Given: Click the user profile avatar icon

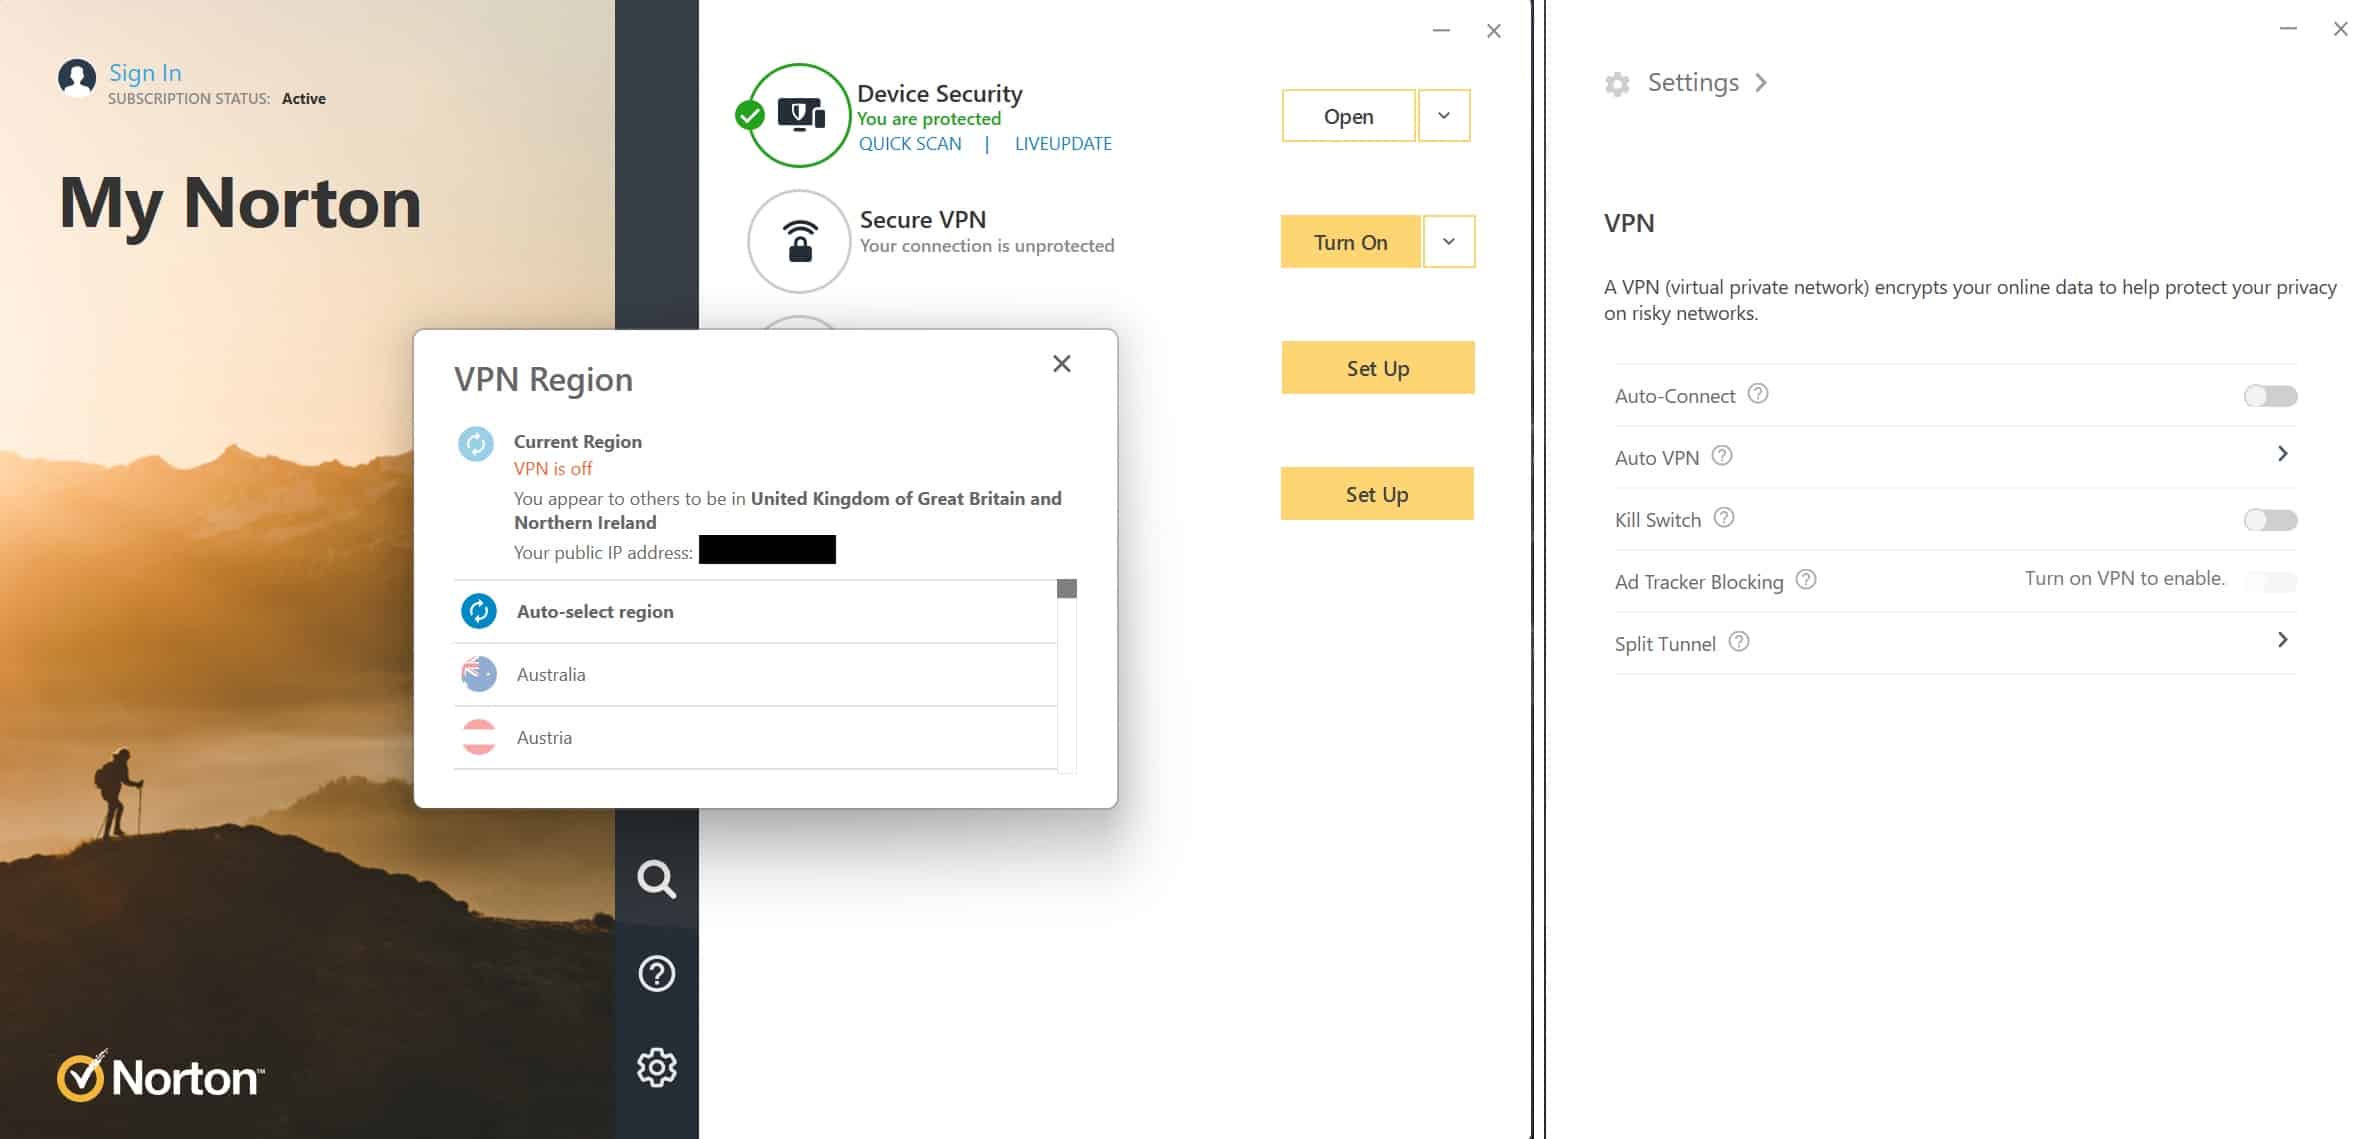Looking at the screenshot, I should point(77,77).
